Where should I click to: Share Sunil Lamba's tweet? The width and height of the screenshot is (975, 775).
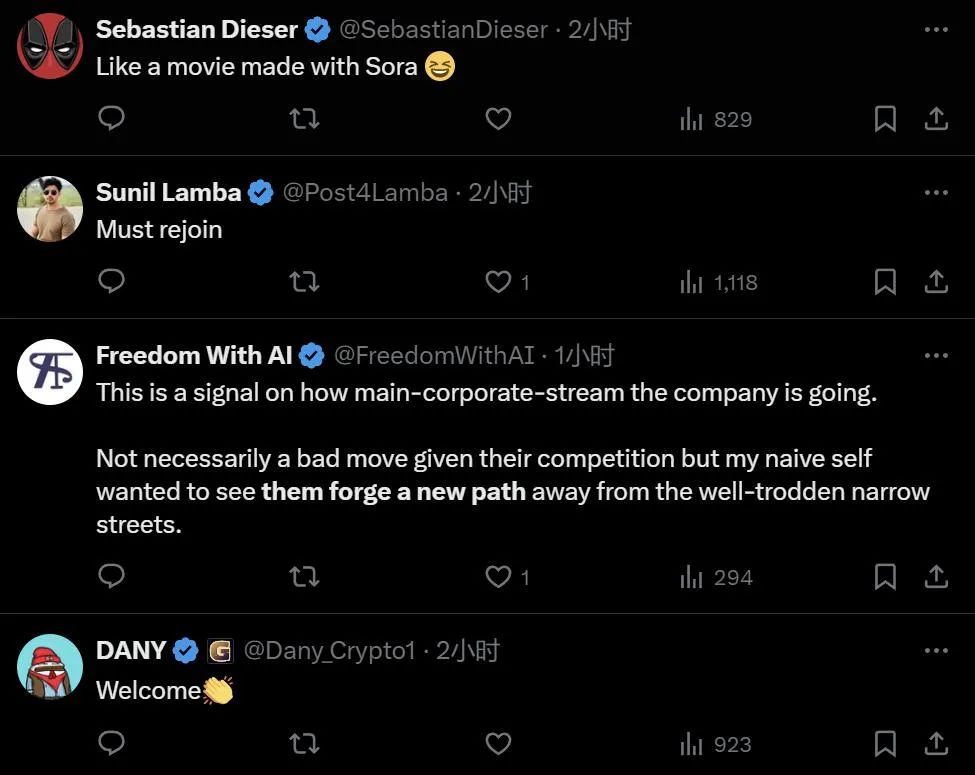(936, 282)
